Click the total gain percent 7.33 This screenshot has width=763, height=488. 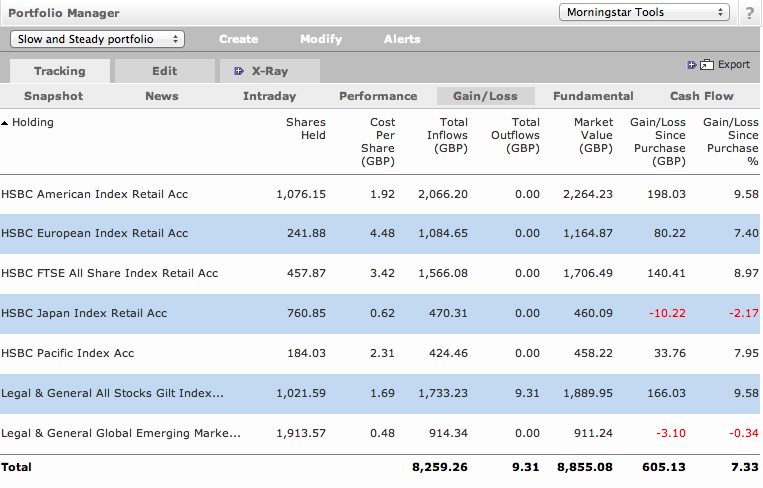pos(745,468)
